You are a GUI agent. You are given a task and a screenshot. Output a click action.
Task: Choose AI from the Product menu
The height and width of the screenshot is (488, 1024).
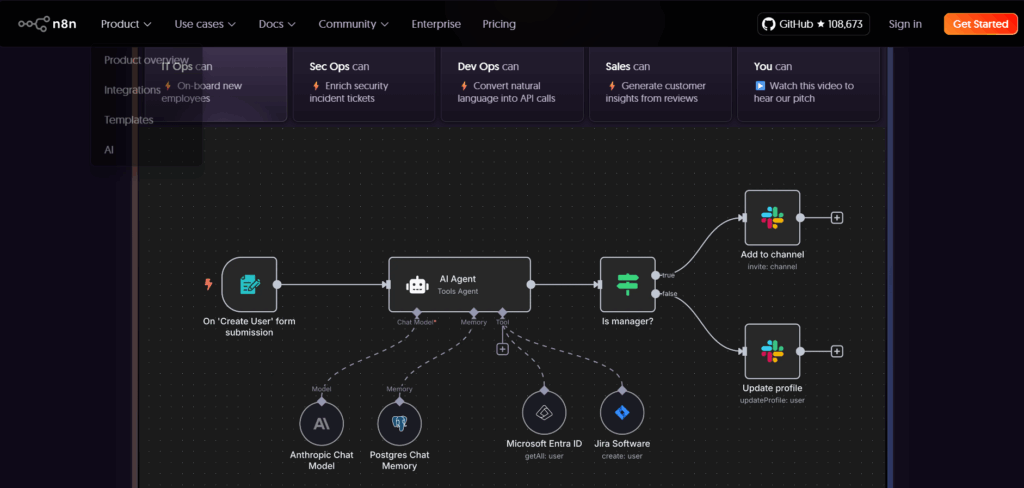(x=108, y=150)
